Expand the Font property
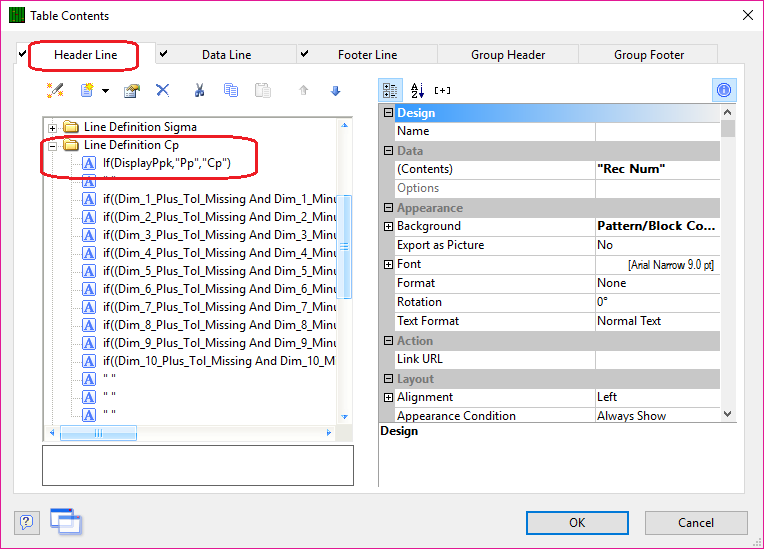This screenshot has height=549, width=764. click(x=388, y=265)
